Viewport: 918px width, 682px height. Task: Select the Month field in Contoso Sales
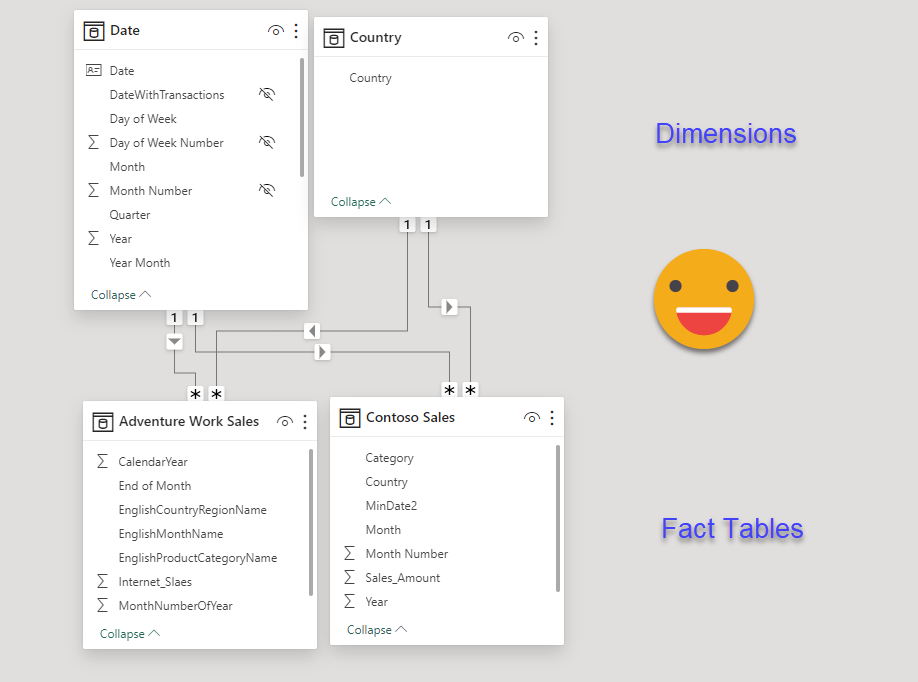pos(383,530)
